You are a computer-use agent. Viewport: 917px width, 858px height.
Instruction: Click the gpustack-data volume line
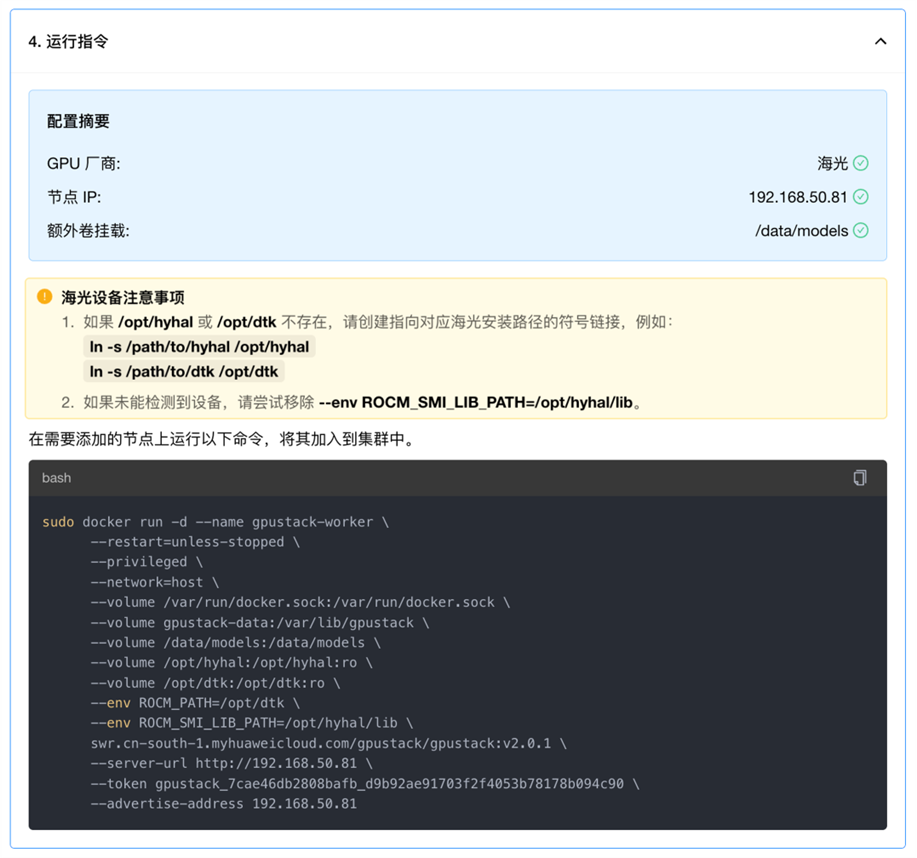260,622
